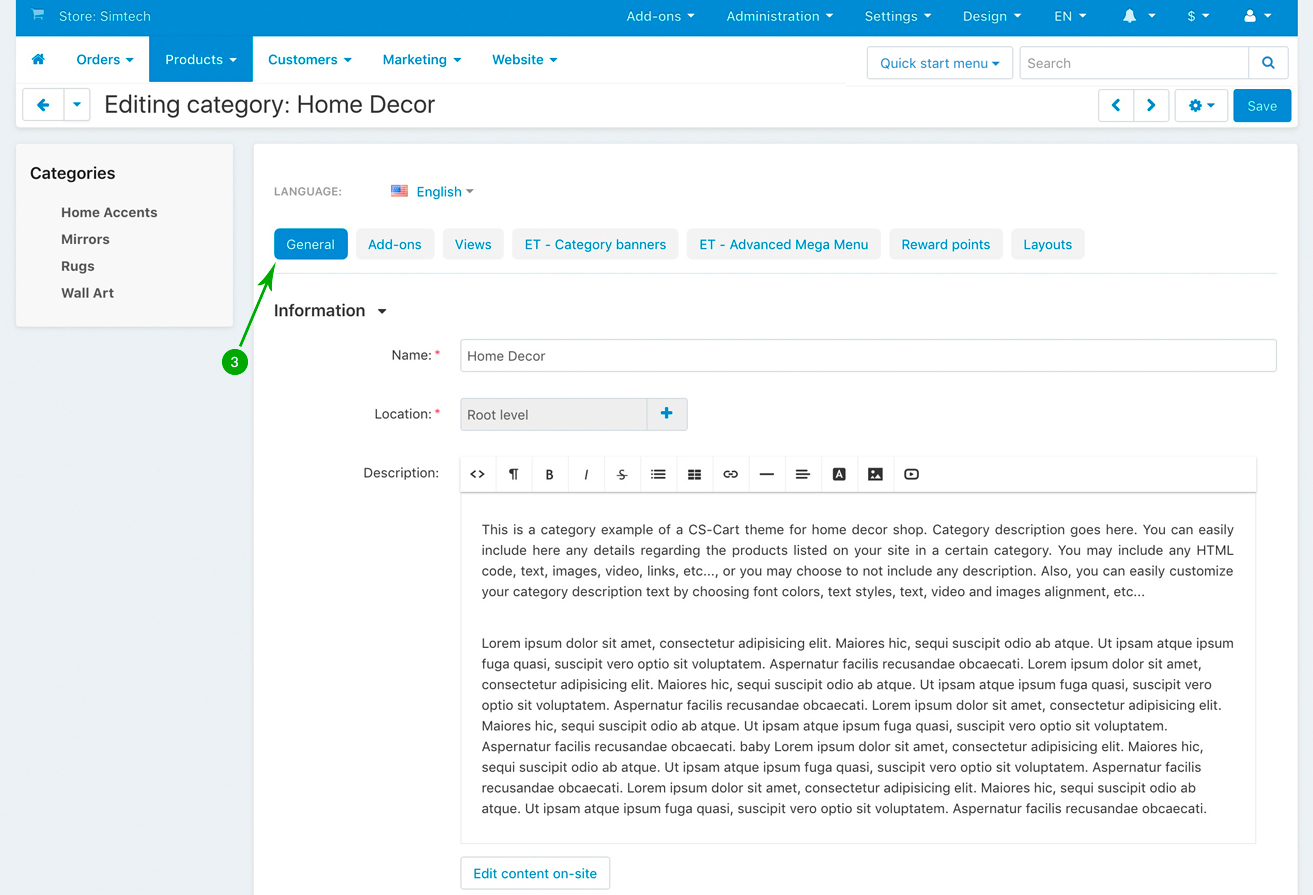
Task: Add location with the plus button
Action: coord(667,414)
